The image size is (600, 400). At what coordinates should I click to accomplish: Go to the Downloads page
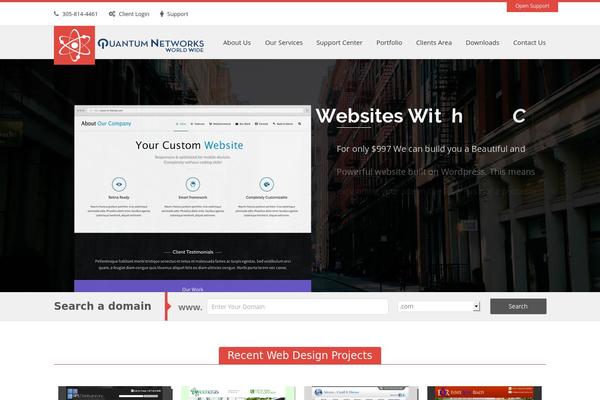point(482,42)
